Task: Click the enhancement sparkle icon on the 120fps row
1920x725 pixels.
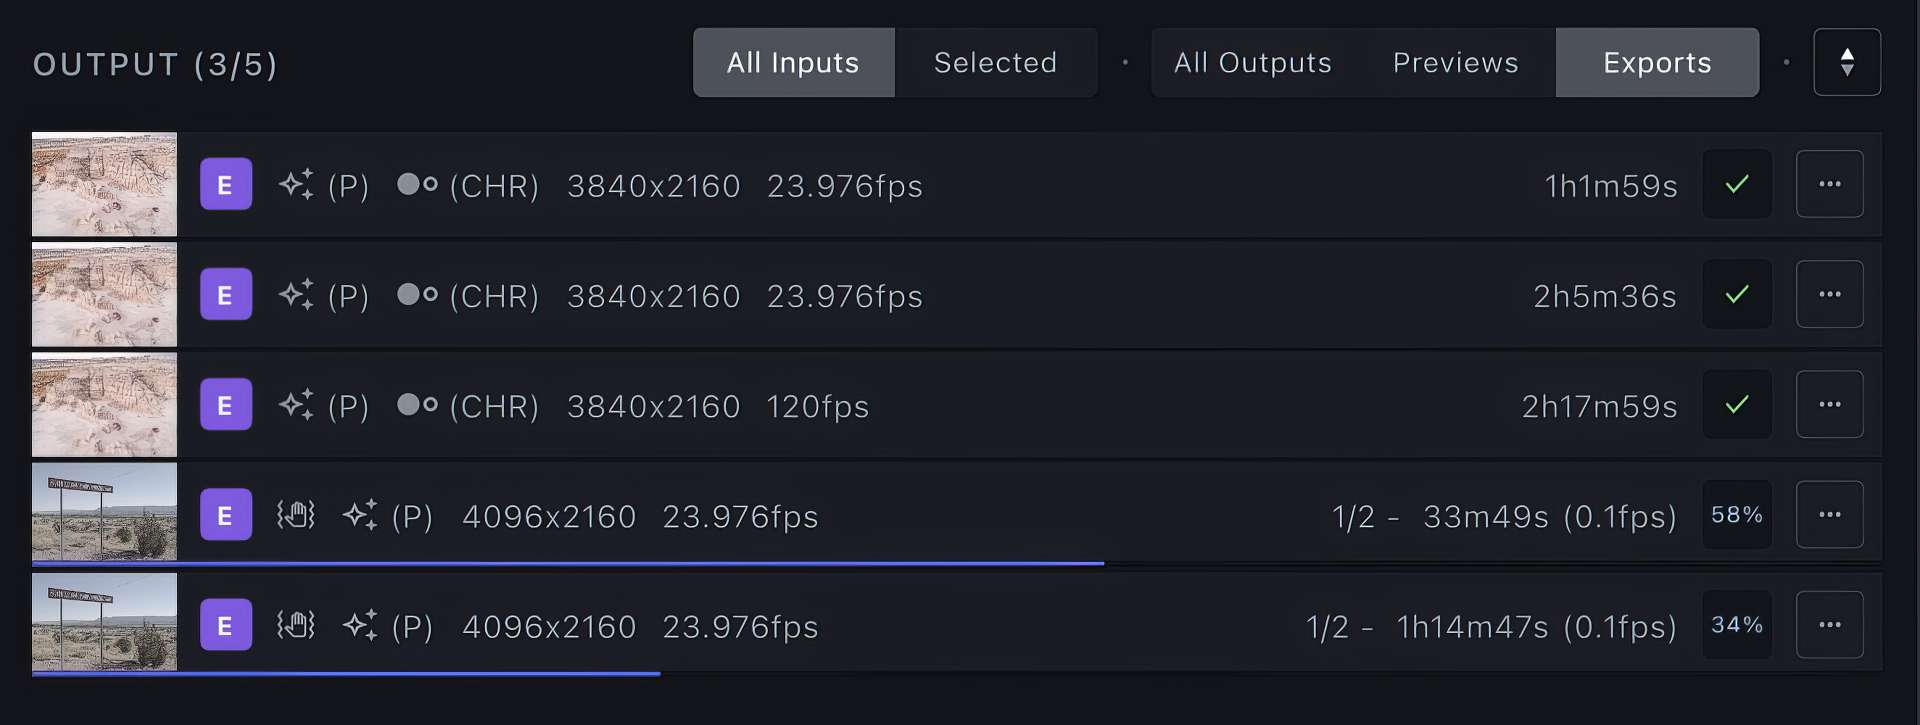Action: [296, 405]
